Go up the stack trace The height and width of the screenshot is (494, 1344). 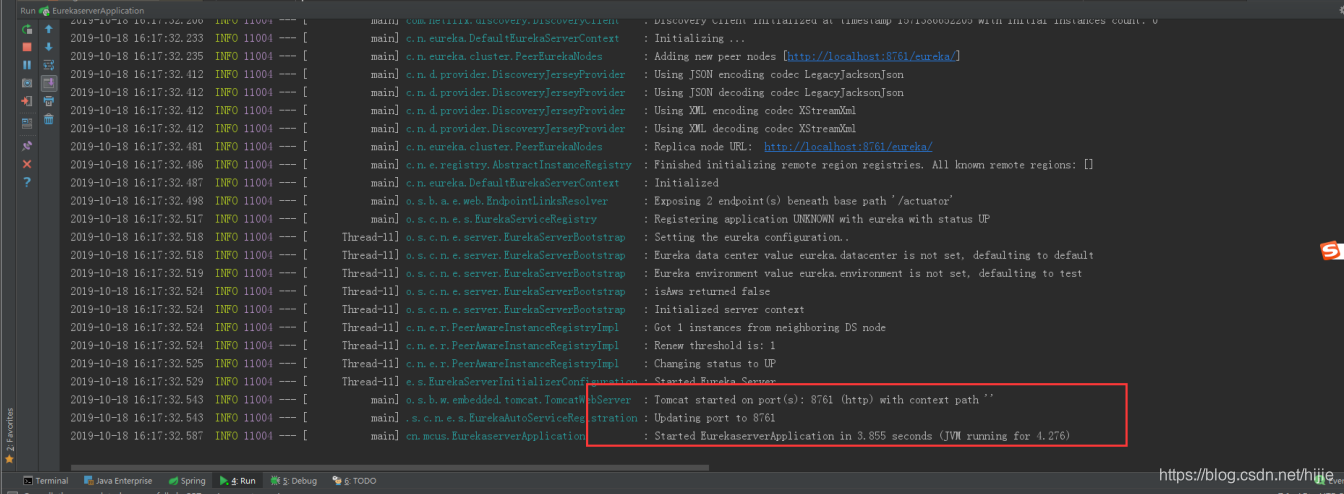pos(48,30)
